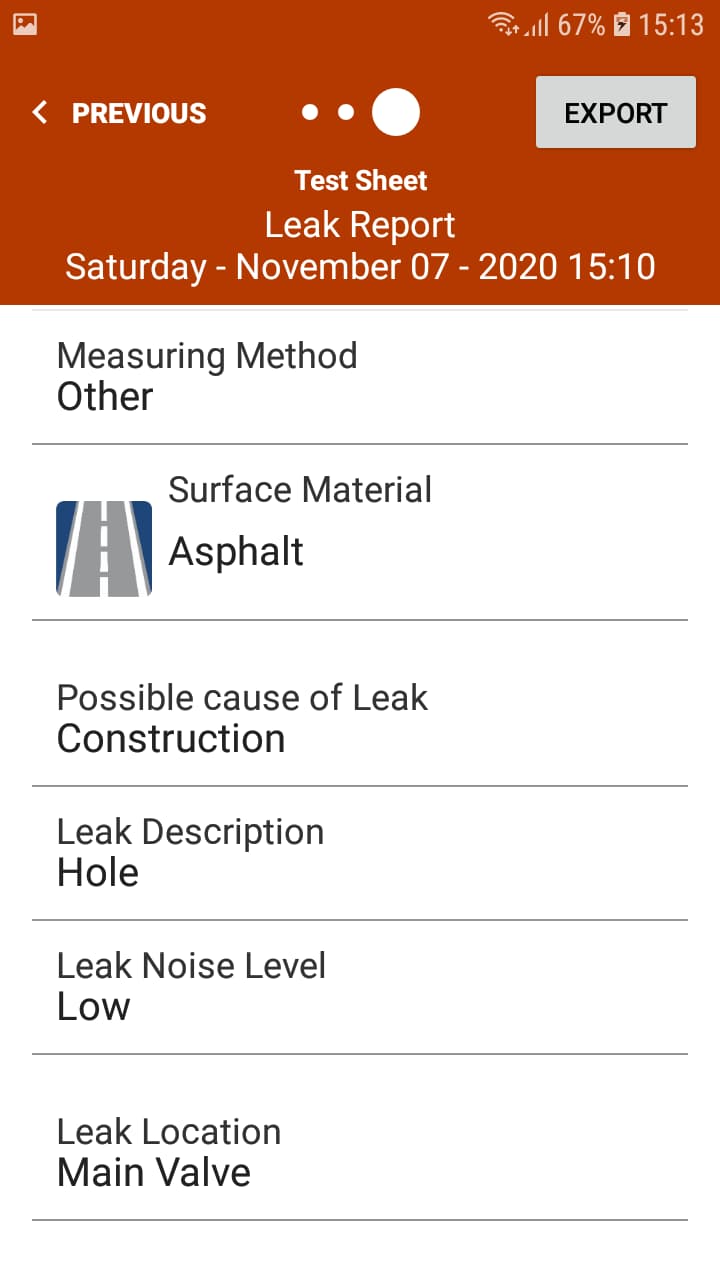The image size is (720, 1280).
Task: Open Possible cause of Leak options
Action: (x=360, y=718)
